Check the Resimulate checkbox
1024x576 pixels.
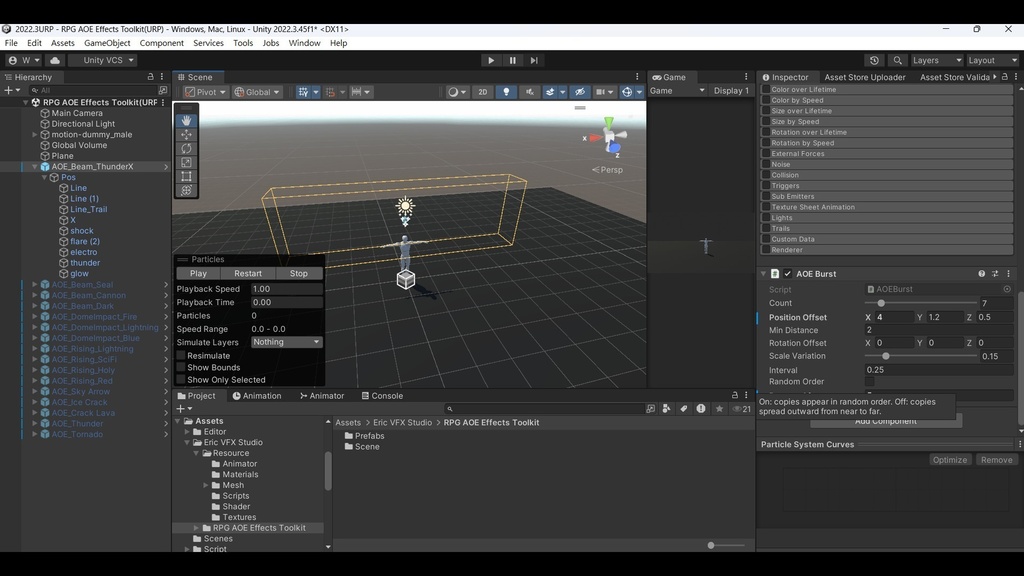(182, 356)
